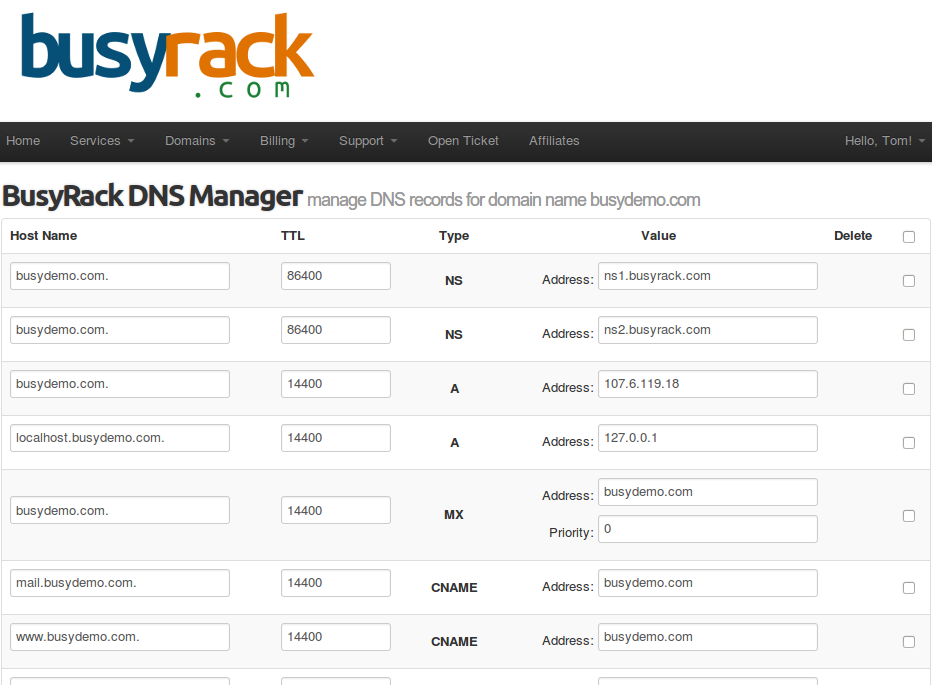
Task: Check delete box for mail.busydemo.com CNAME record
Action: [909, 588]
